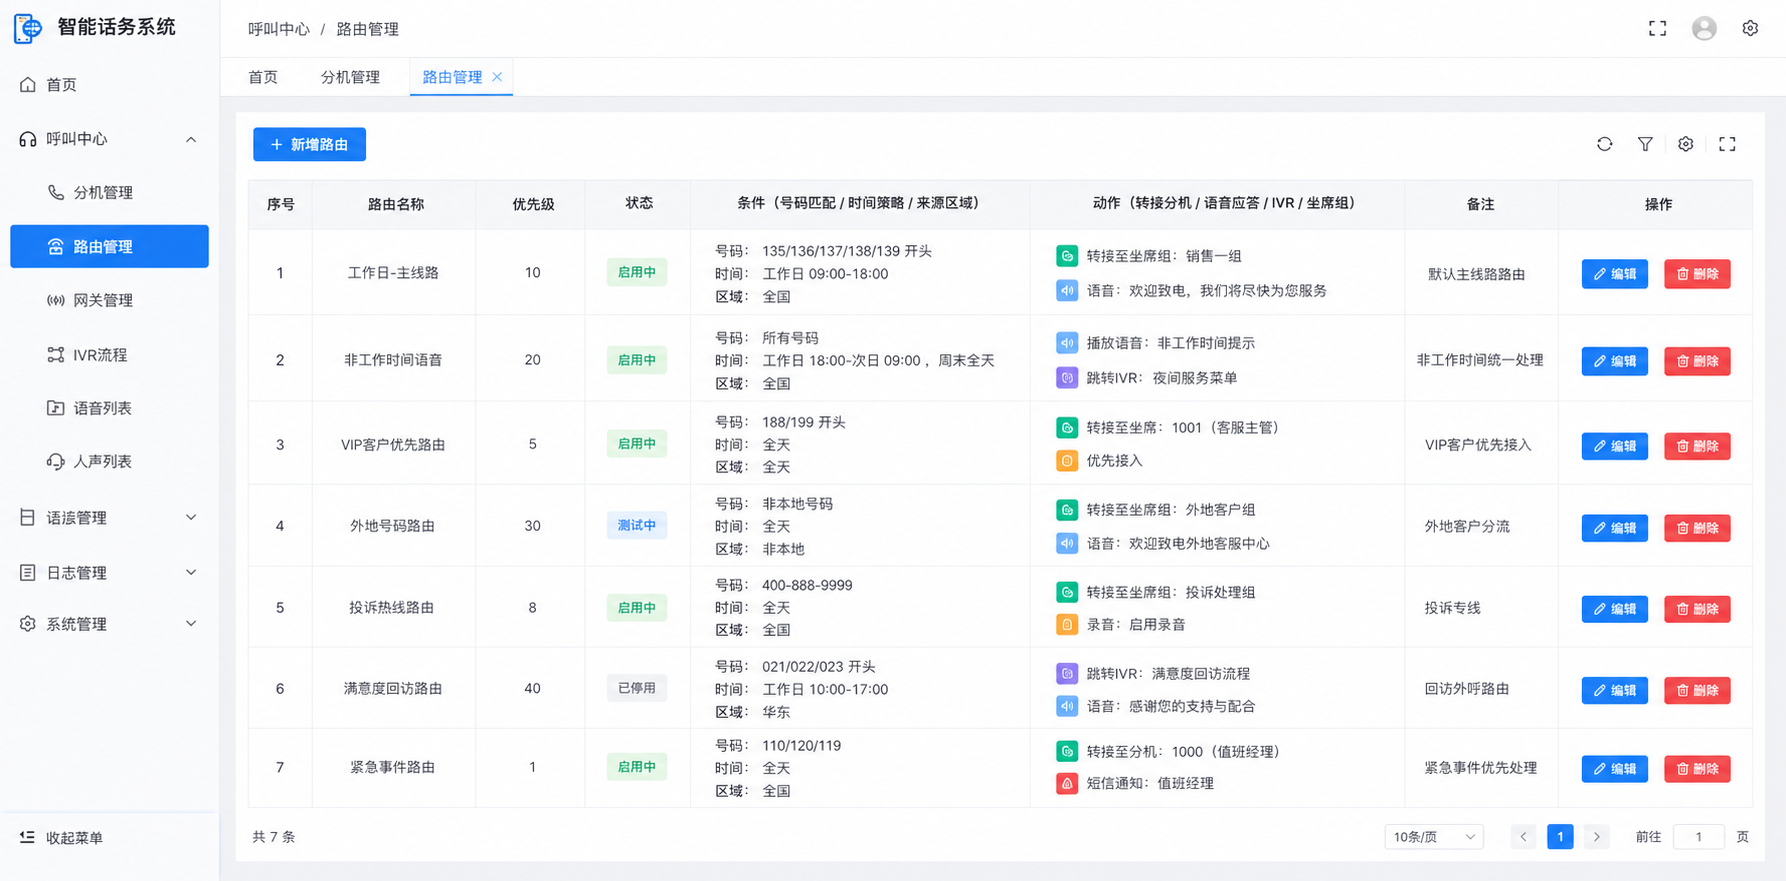Click 启用中 tag of 紧急事件路由
This screenshot has width=1786, height=881.
637,767
